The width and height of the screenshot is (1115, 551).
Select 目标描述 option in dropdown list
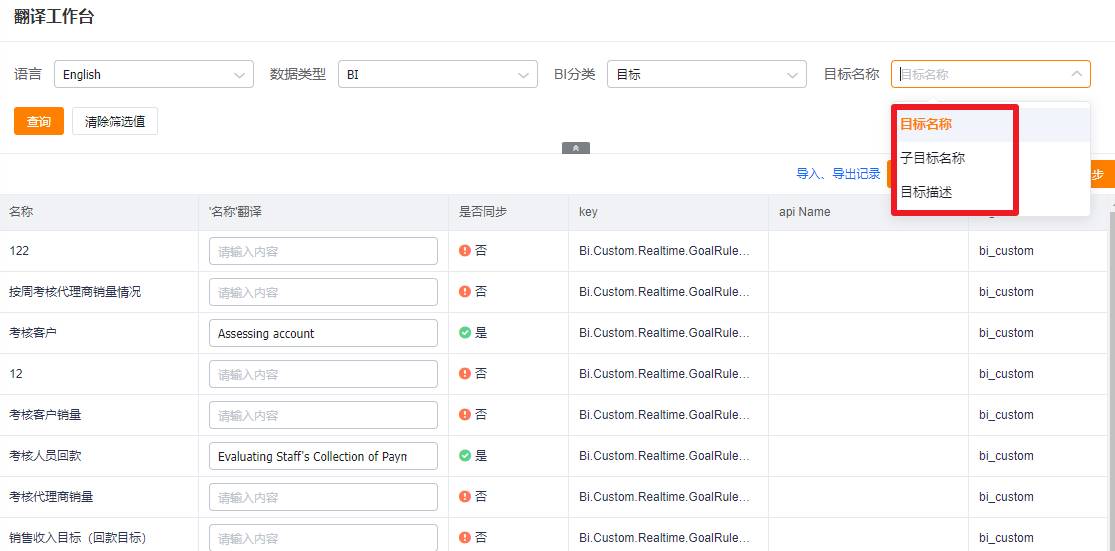click(991, 191)
